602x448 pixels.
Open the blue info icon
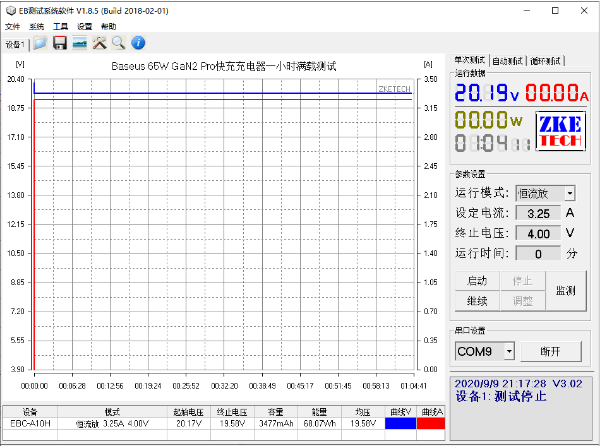138,43
